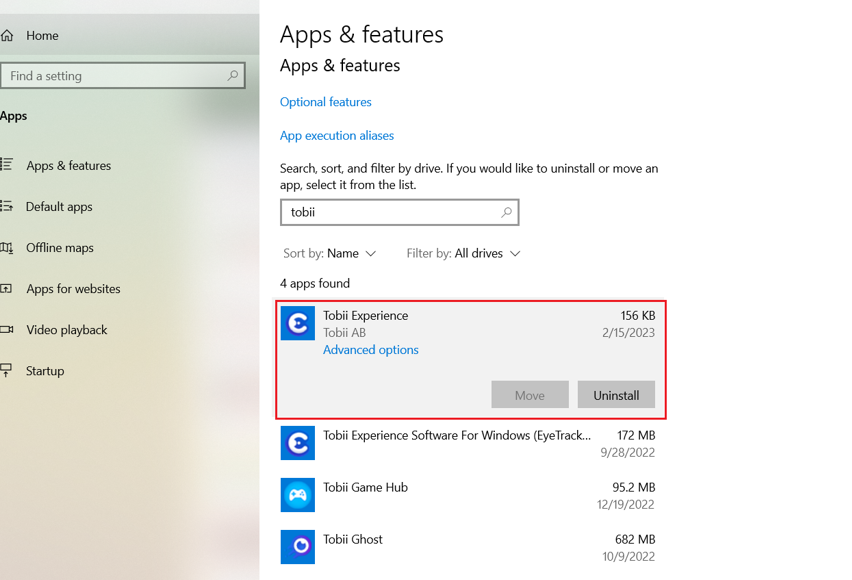Click the Tobii Experience Software For Windows icon
Viewport: 852px width, 580px height.
point(297,443)
